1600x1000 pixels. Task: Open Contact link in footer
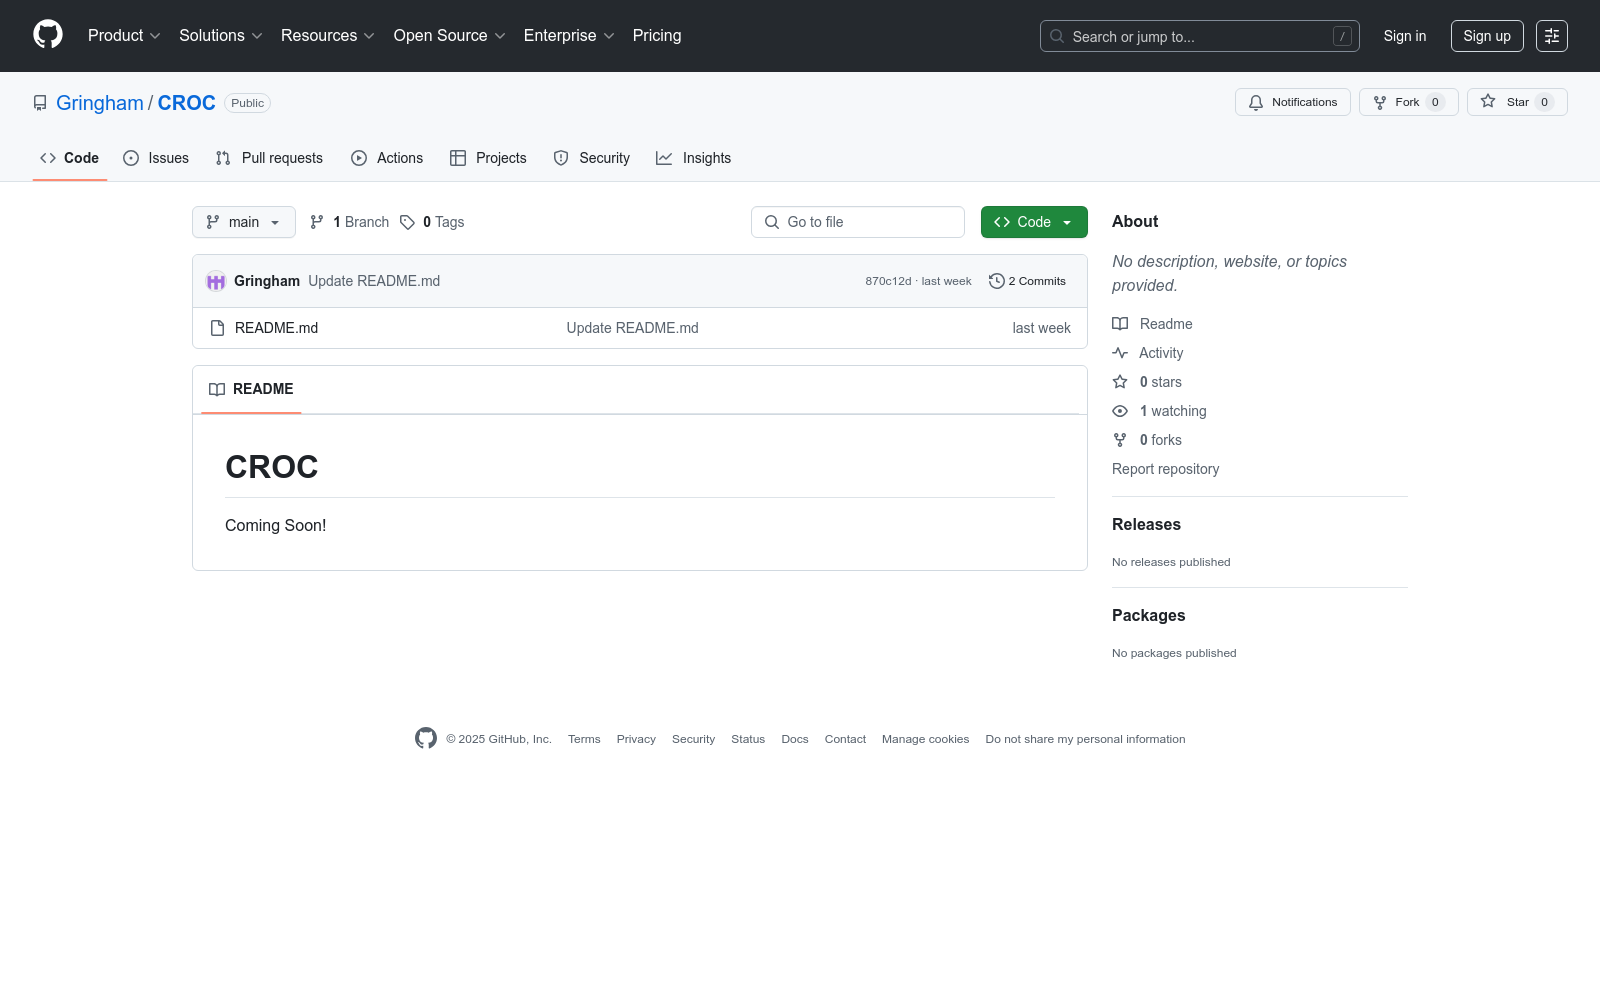[845, 739]
